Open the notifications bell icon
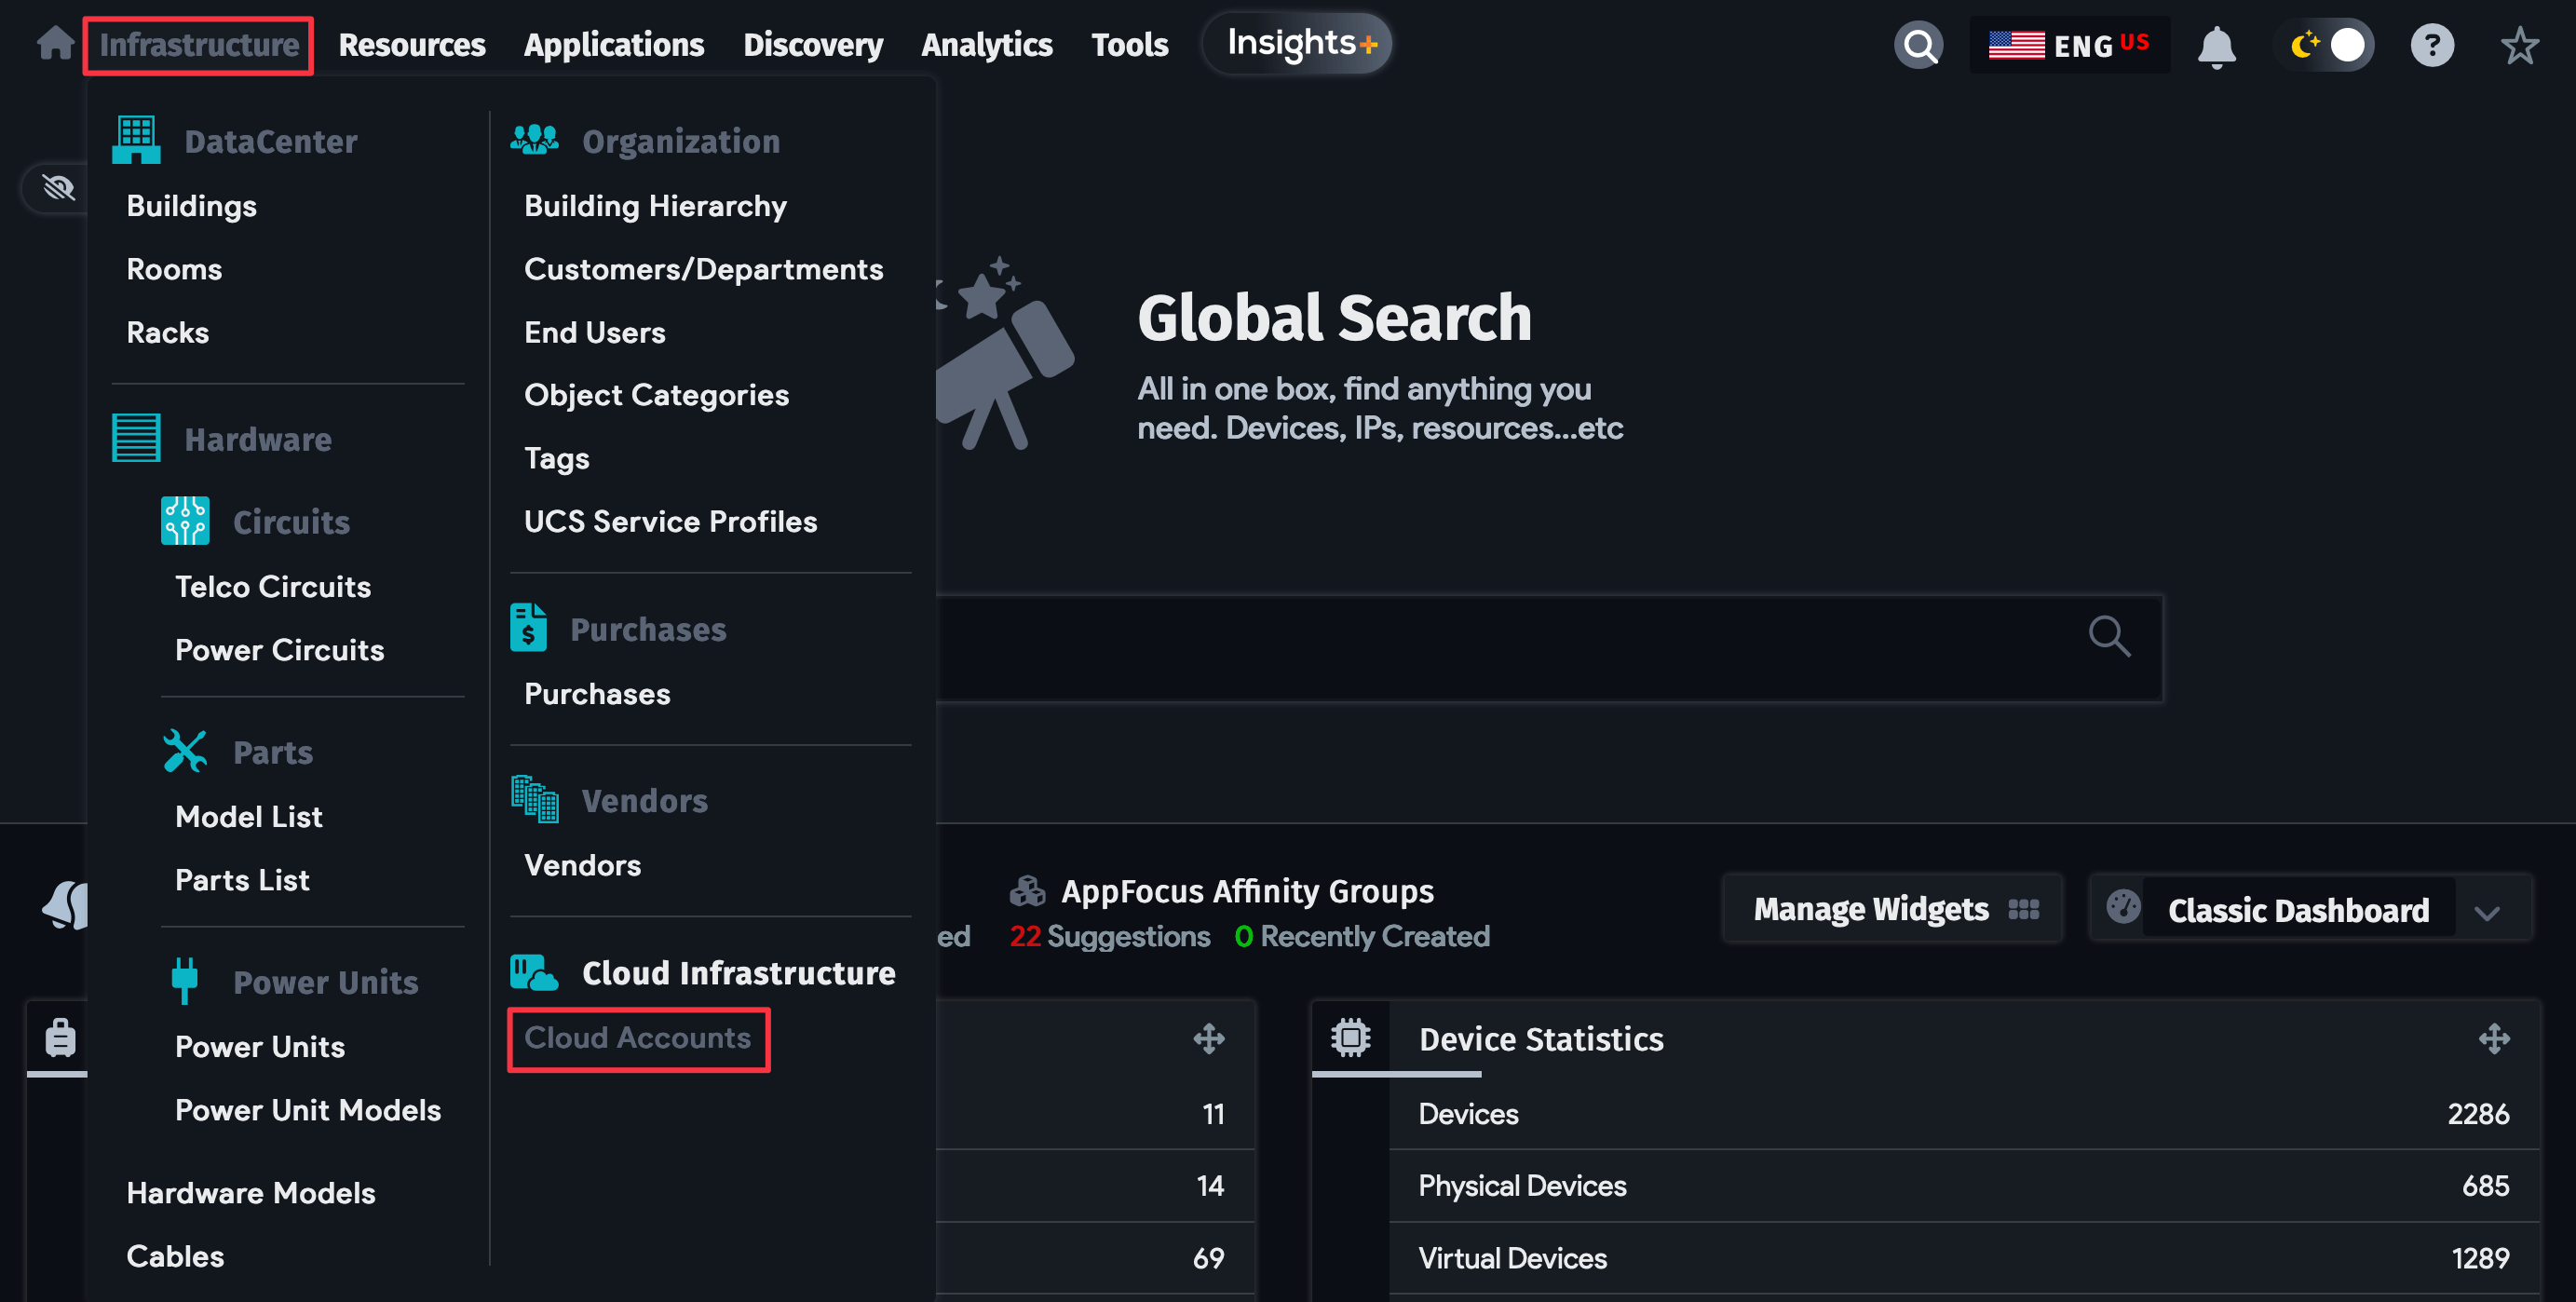Viewport: 2576px width, 1302px height. pyautogui.click(x=2216, y=44)
